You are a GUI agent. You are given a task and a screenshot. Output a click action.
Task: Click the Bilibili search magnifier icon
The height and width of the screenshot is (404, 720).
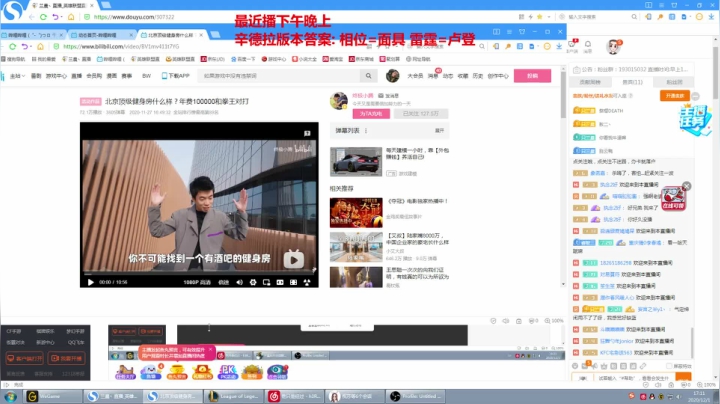[x=368, y=76]
